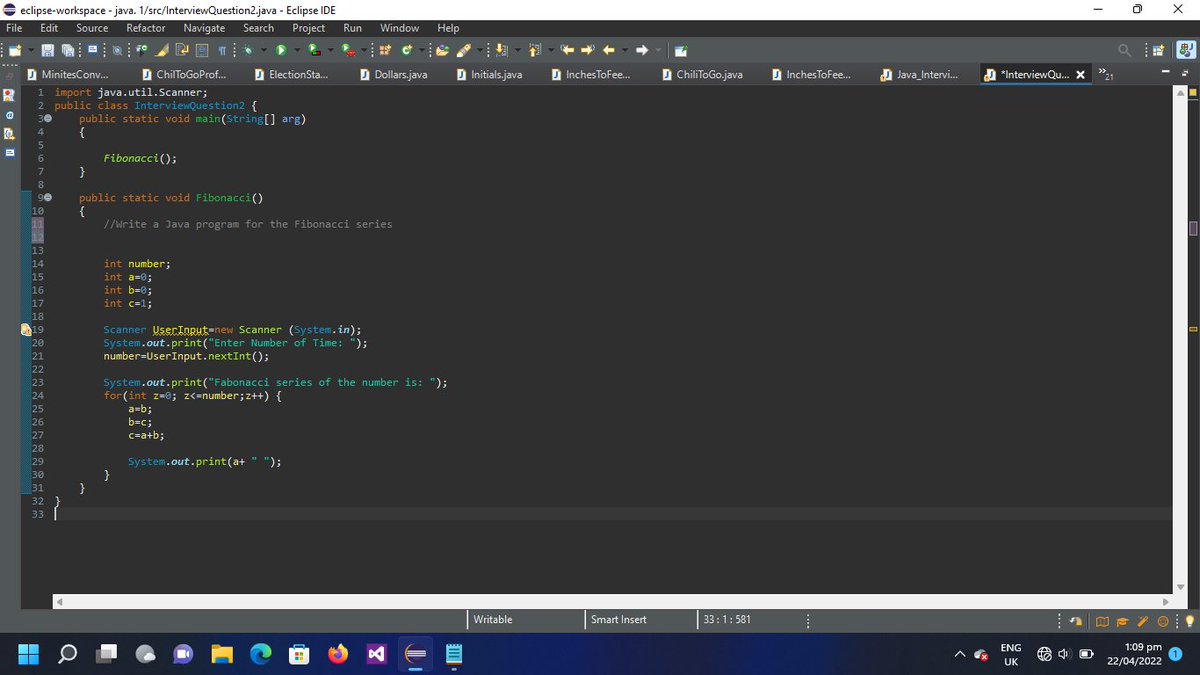Viewport: 1200px width, 675px height.
Task: Open the Next Annotation dropdown arrow
Action: click(517, 50)
